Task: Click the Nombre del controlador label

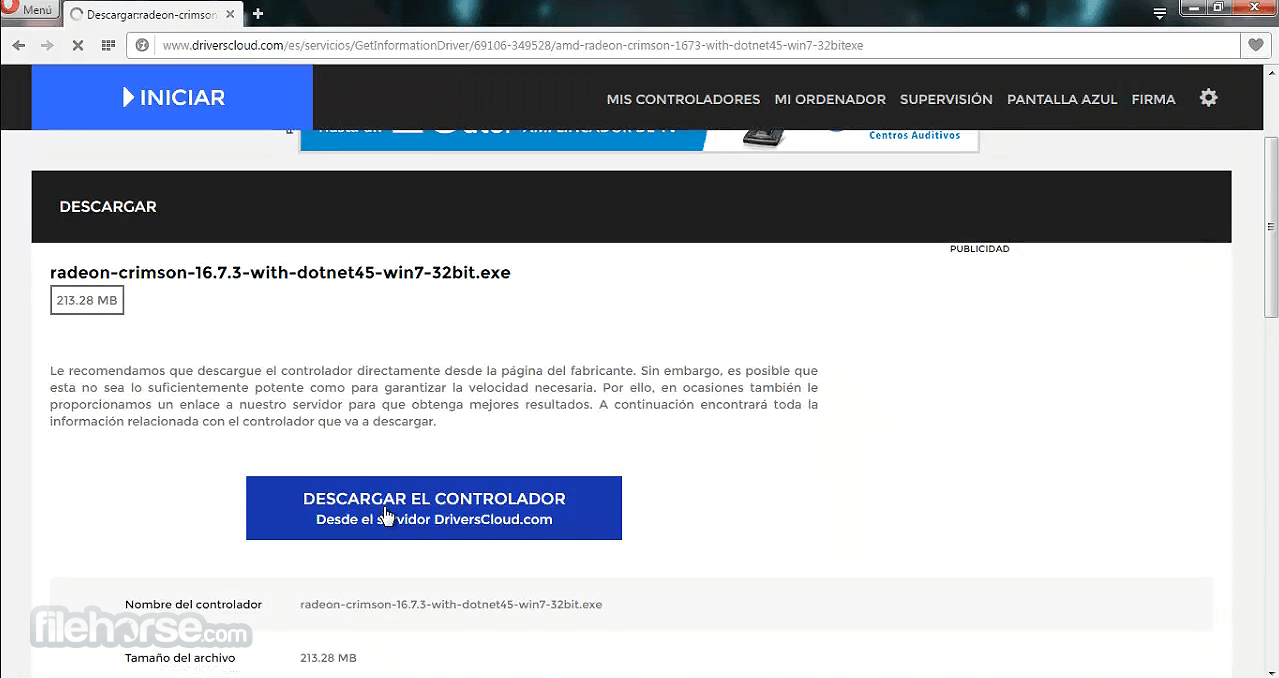Action: 193,605
